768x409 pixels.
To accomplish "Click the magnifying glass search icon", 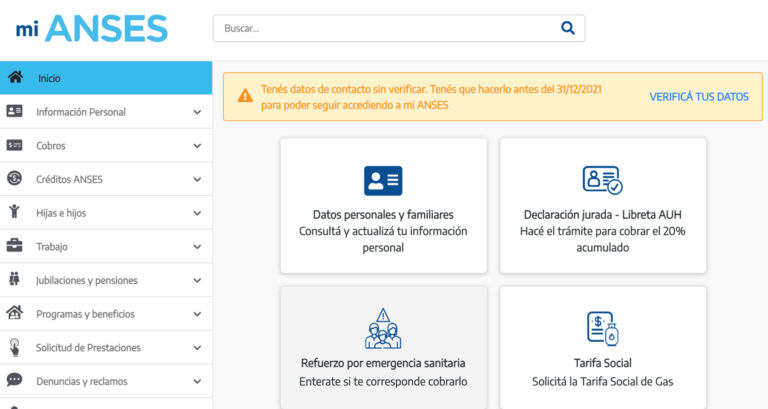I will click(568, 28).
